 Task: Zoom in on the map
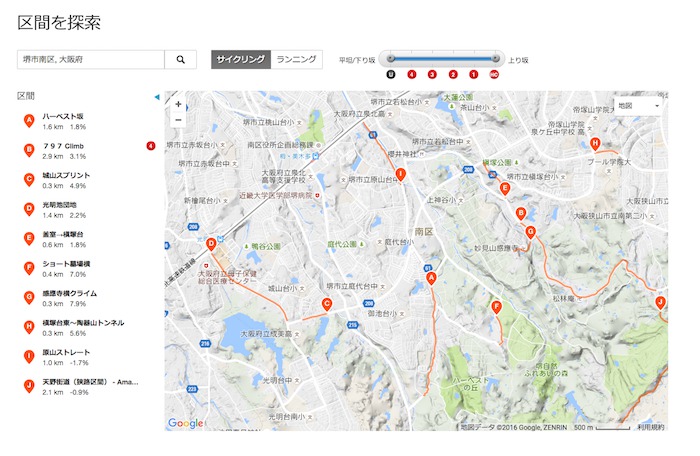pos(178,105)
